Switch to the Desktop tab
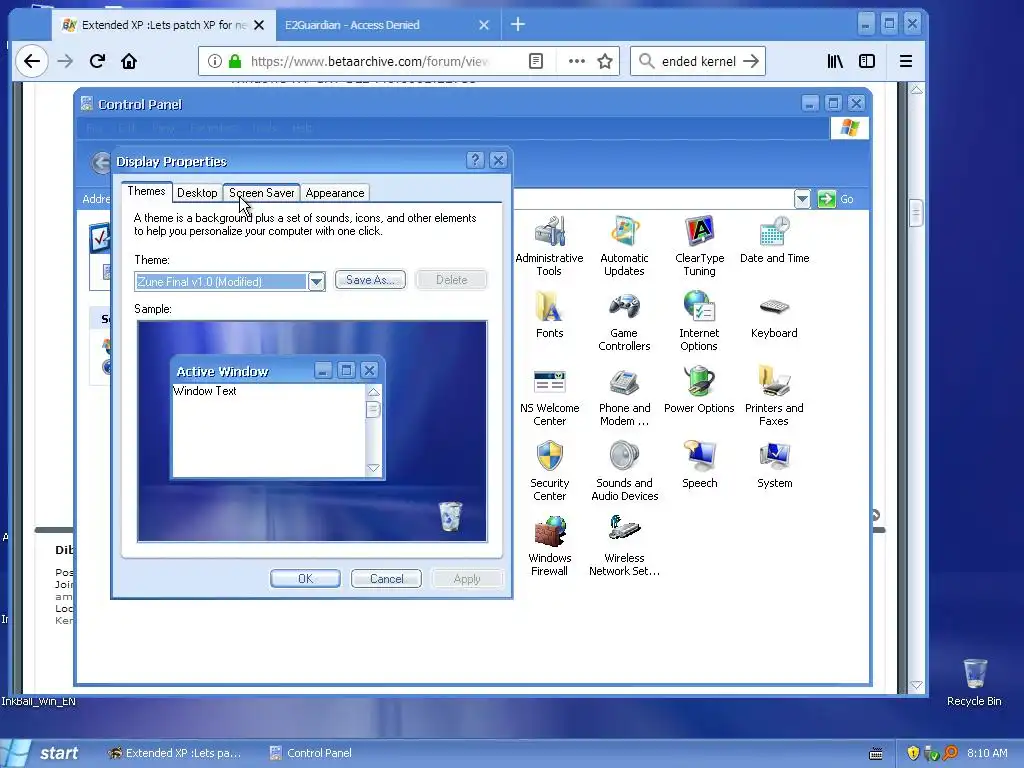The height and width of the screenshot is (768, 1024). click(197, 193)
